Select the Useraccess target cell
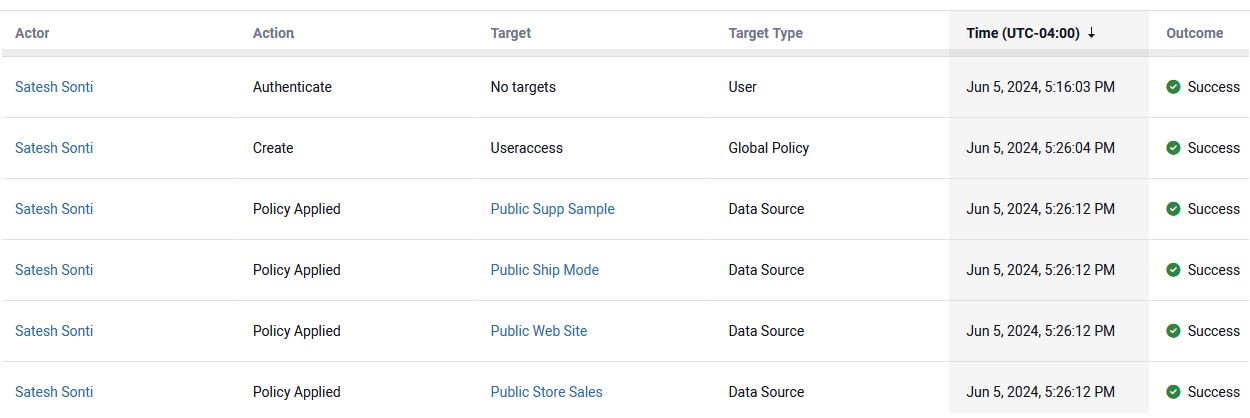The height and width of the screenshot is (418, 1250). click(x=526, y=148)
